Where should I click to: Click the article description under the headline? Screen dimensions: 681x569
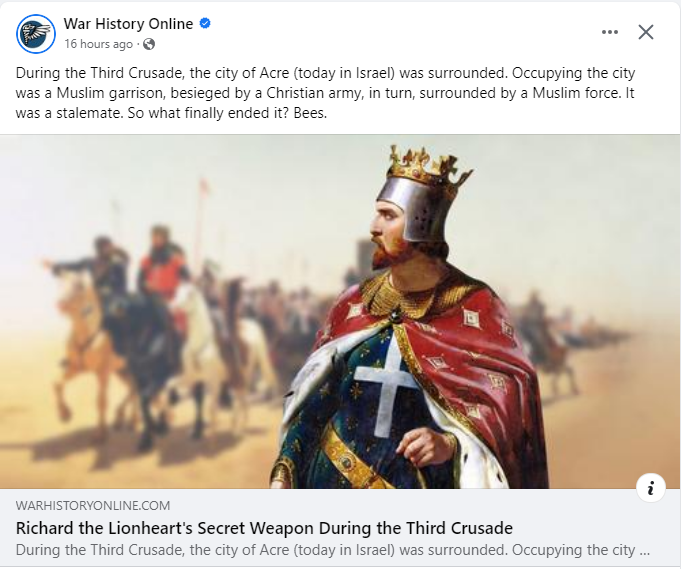[x=333, y=550]
